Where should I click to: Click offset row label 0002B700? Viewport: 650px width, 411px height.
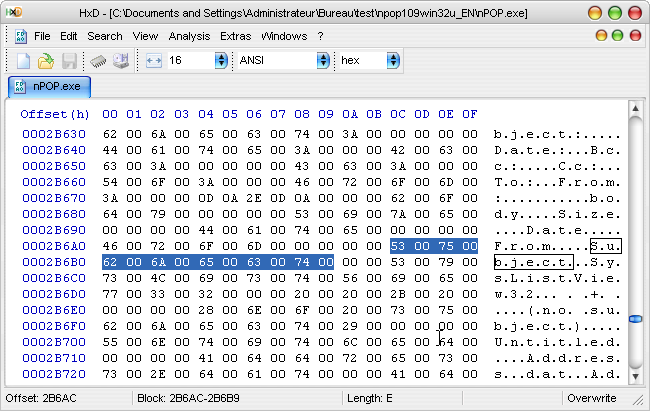pyautogui.click(x=54, y=342)
